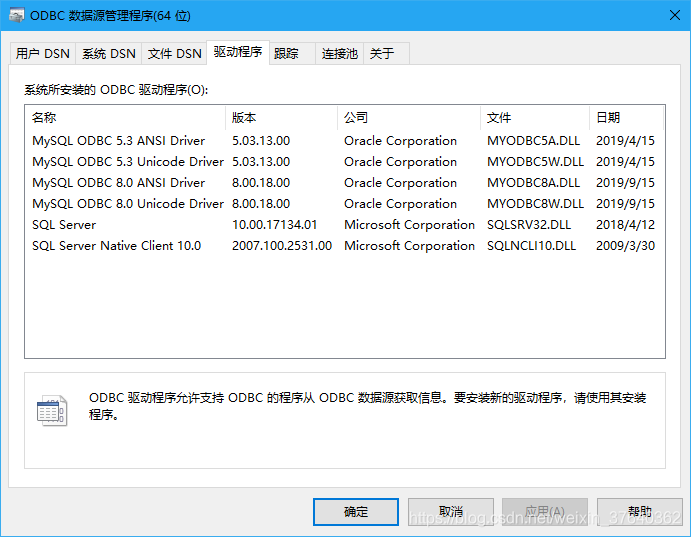
Task: Open help with 帮助 button
Action: [639, 512]
